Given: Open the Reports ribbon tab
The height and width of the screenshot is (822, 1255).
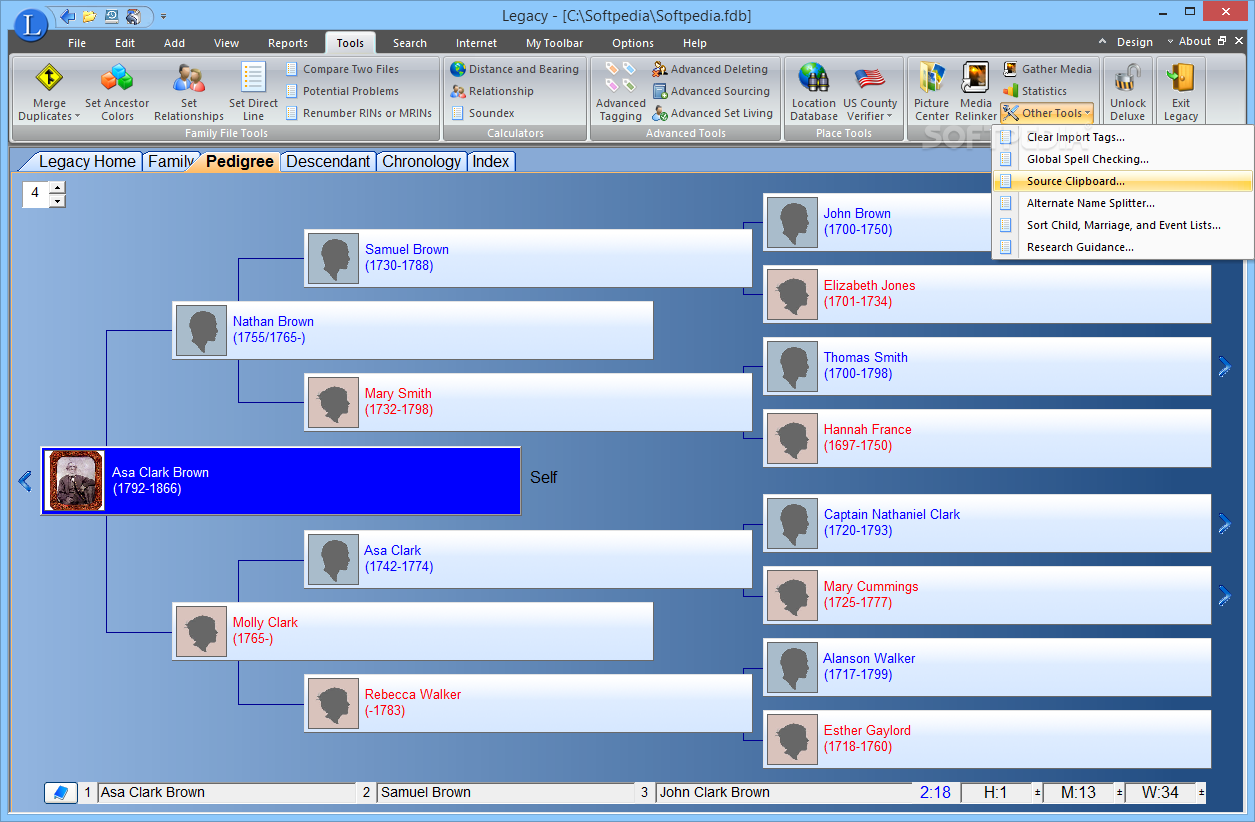Looking at the screenshot, I should tap(288, 43).
